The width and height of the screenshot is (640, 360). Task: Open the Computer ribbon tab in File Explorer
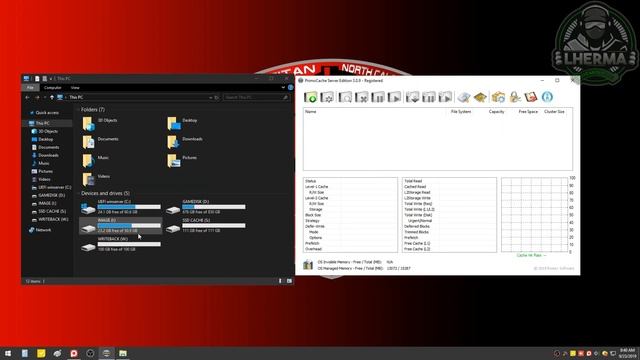53,87
